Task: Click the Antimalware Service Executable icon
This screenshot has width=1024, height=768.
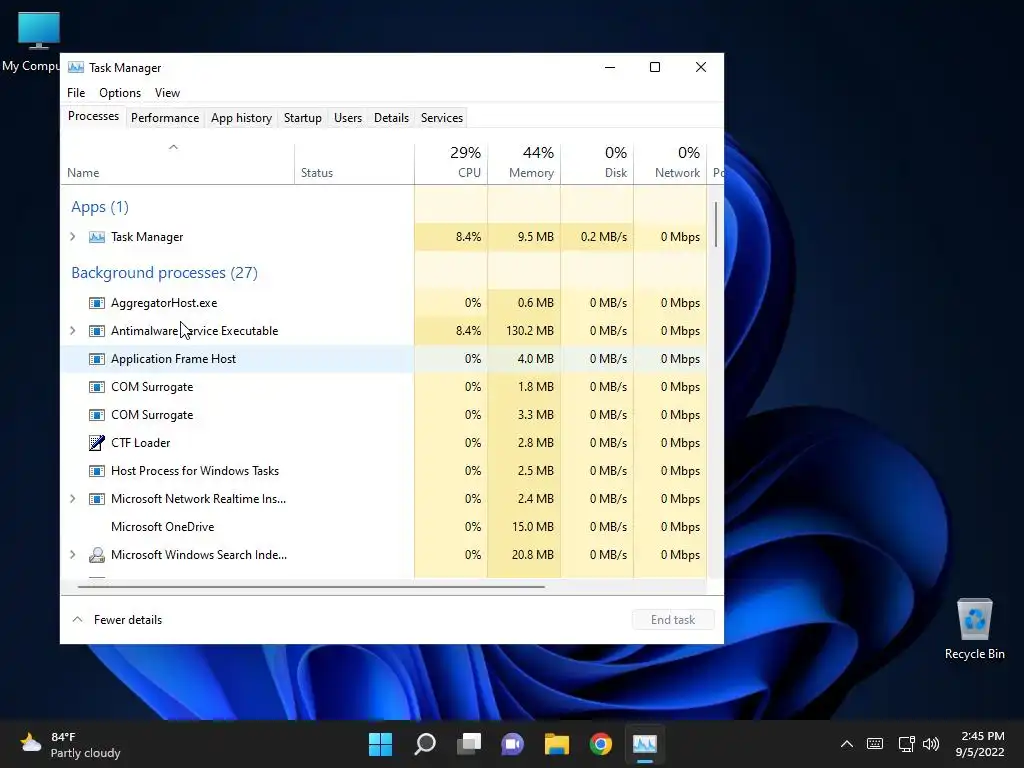Action: click(97, 331)
